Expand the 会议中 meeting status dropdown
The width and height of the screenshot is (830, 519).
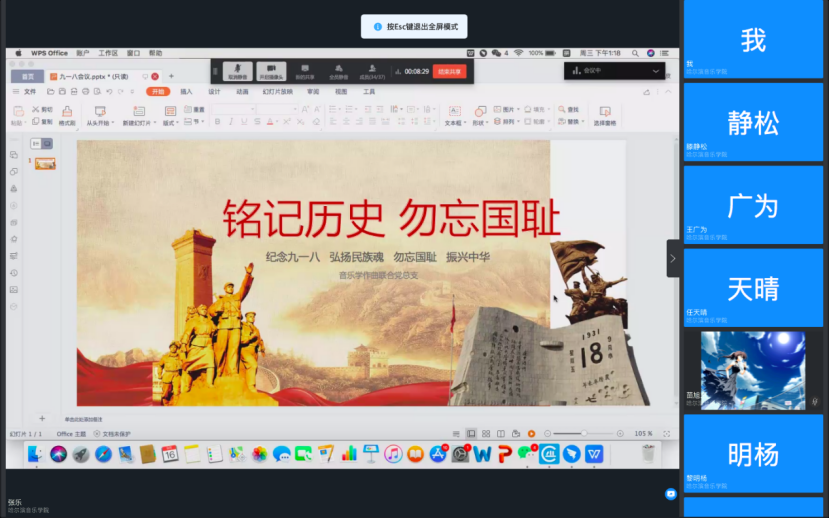656,71
